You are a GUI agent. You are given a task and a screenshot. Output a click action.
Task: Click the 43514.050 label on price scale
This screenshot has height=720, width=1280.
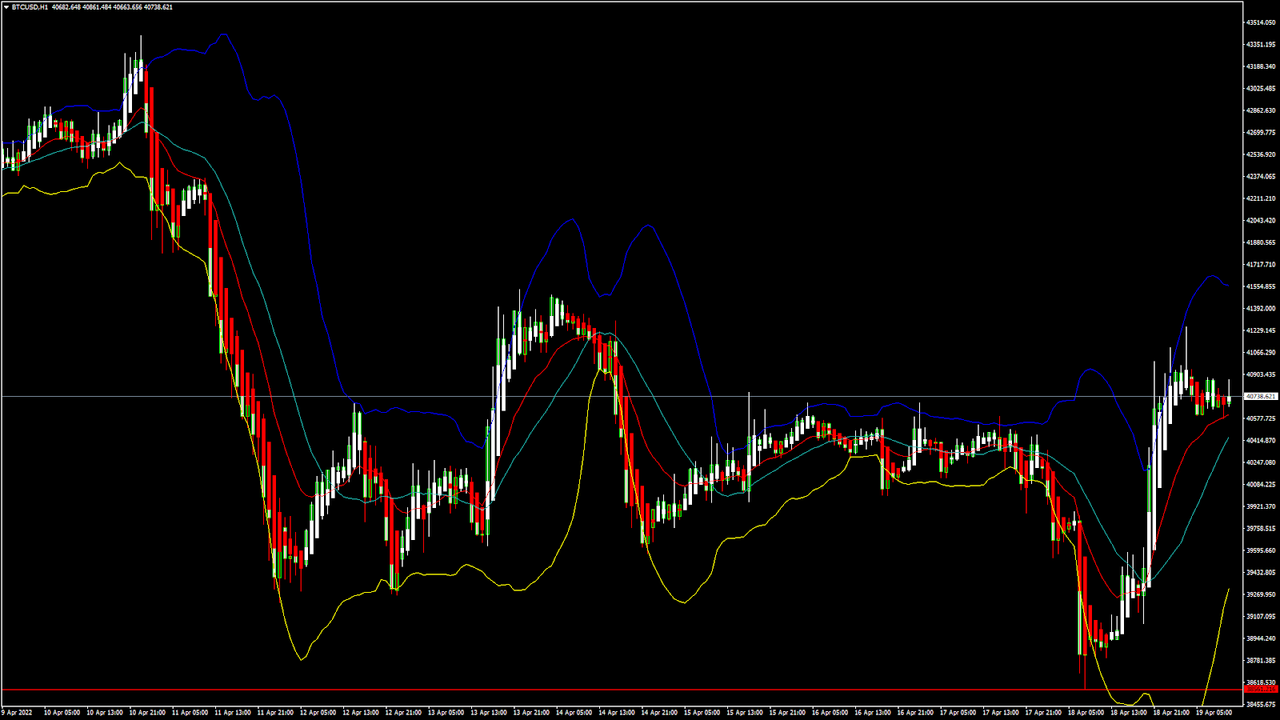click(1259, 22)
